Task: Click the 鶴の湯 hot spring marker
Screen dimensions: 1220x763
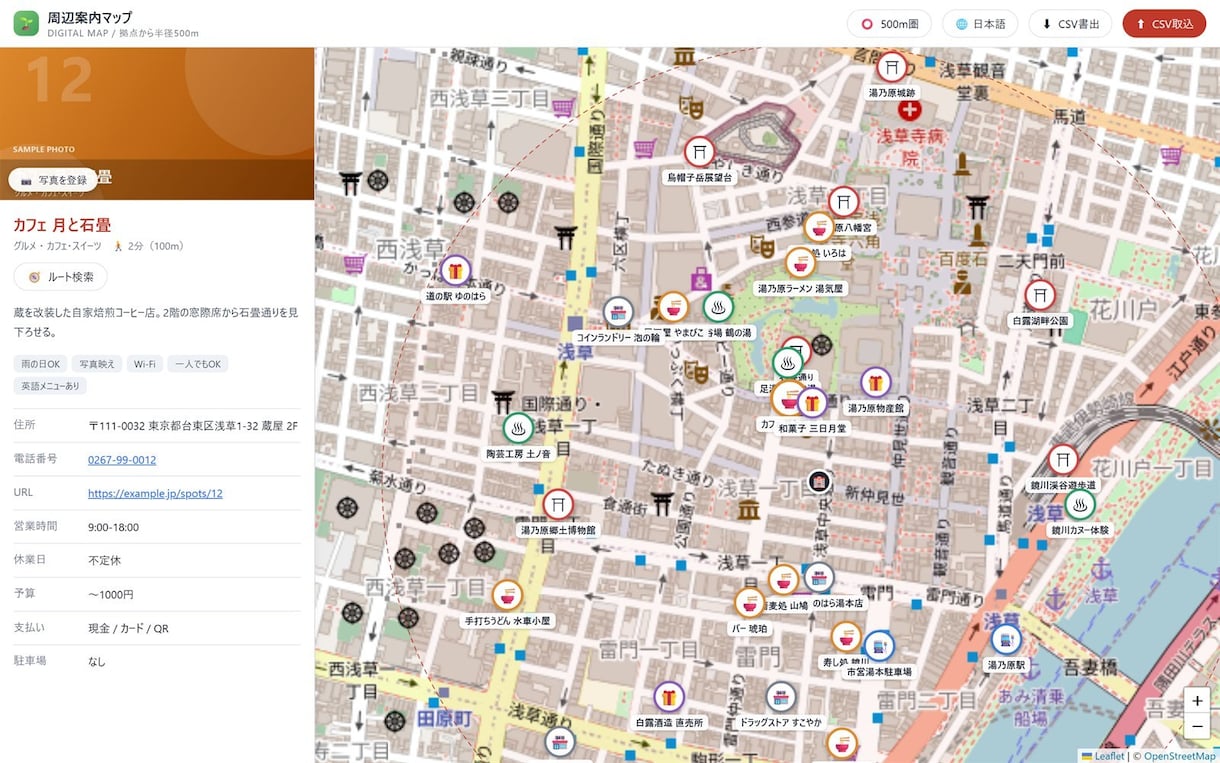Action: pos(718,307)
